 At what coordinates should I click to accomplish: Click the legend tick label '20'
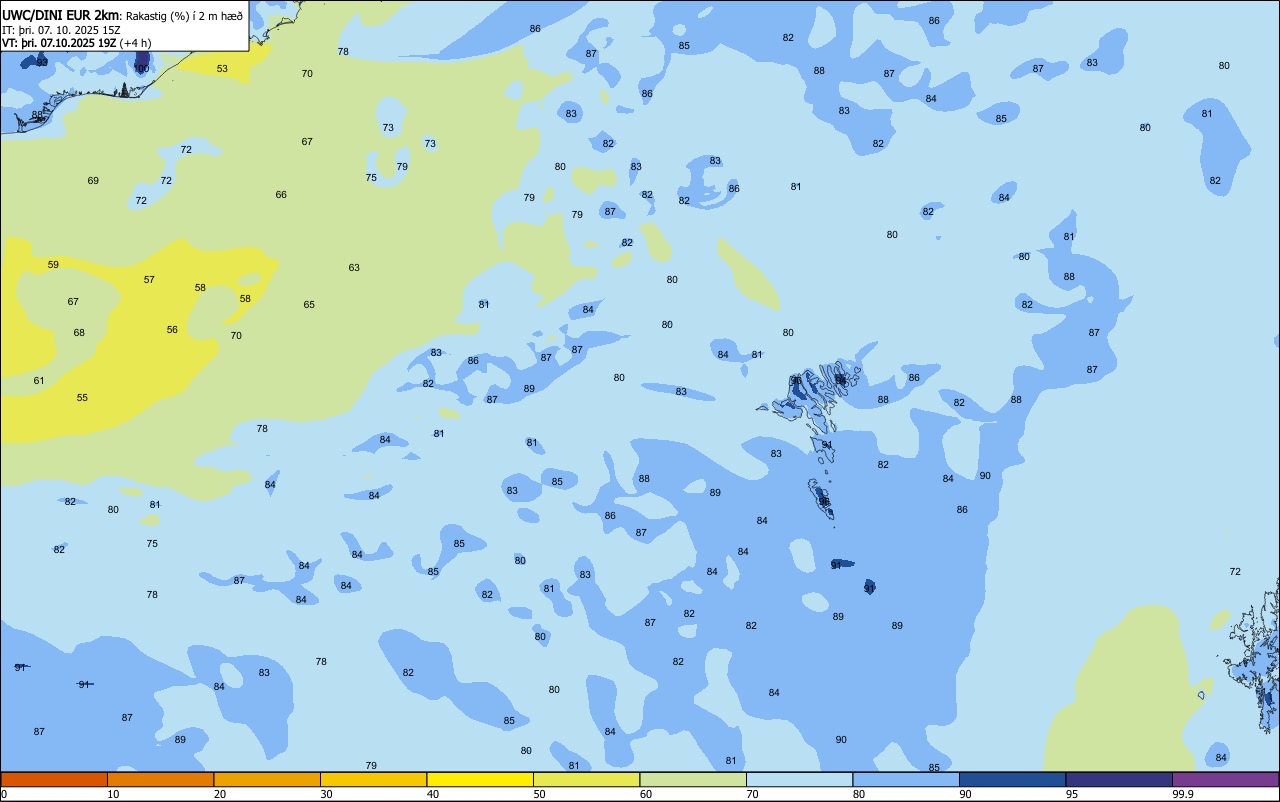pos(220,794)
